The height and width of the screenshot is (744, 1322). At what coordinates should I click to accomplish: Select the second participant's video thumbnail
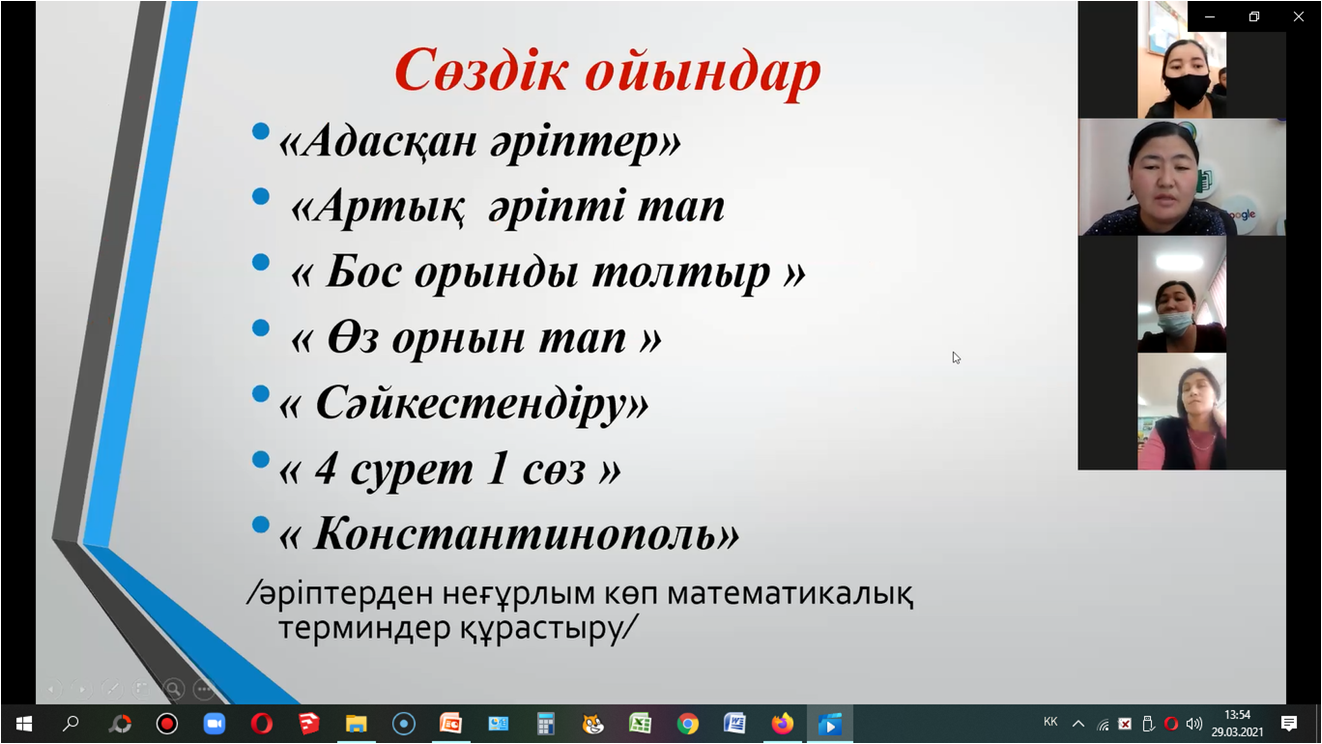(1181, 177)
